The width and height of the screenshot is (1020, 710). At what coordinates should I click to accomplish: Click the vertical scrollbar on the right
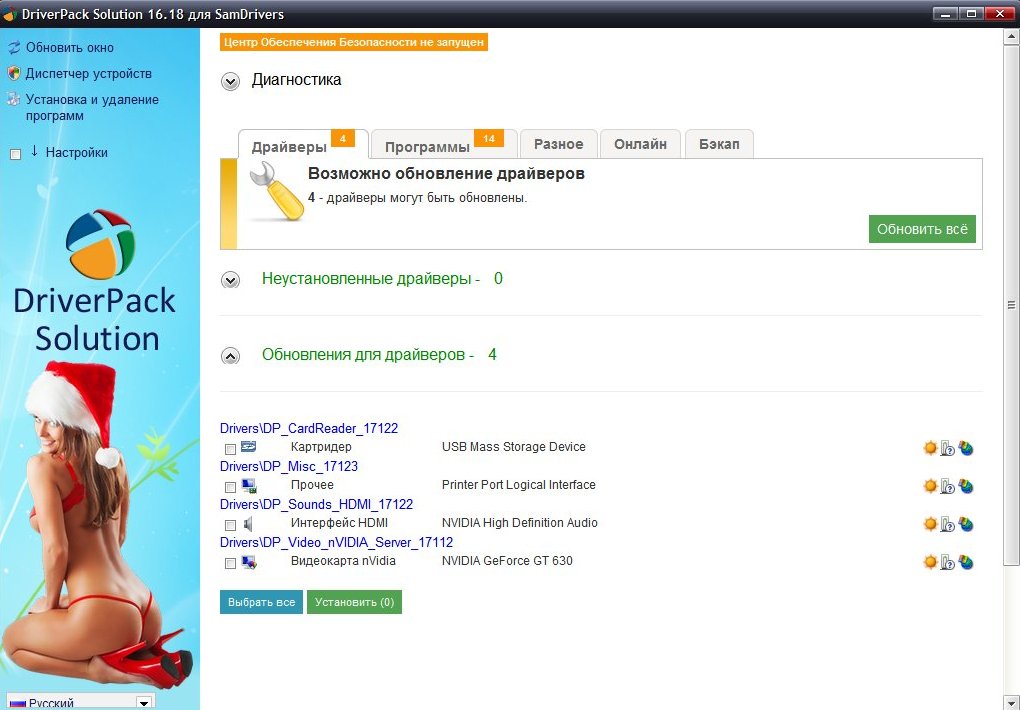point(1011,305)
